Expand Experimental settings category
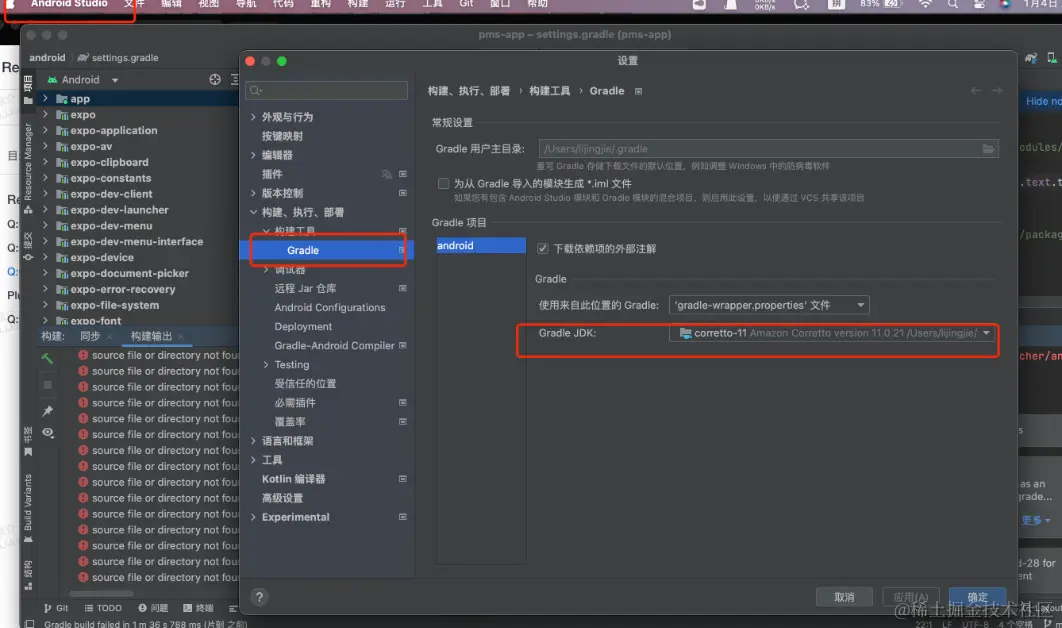This screenshot has width=1062, height=628. click(x=253, y=517)
